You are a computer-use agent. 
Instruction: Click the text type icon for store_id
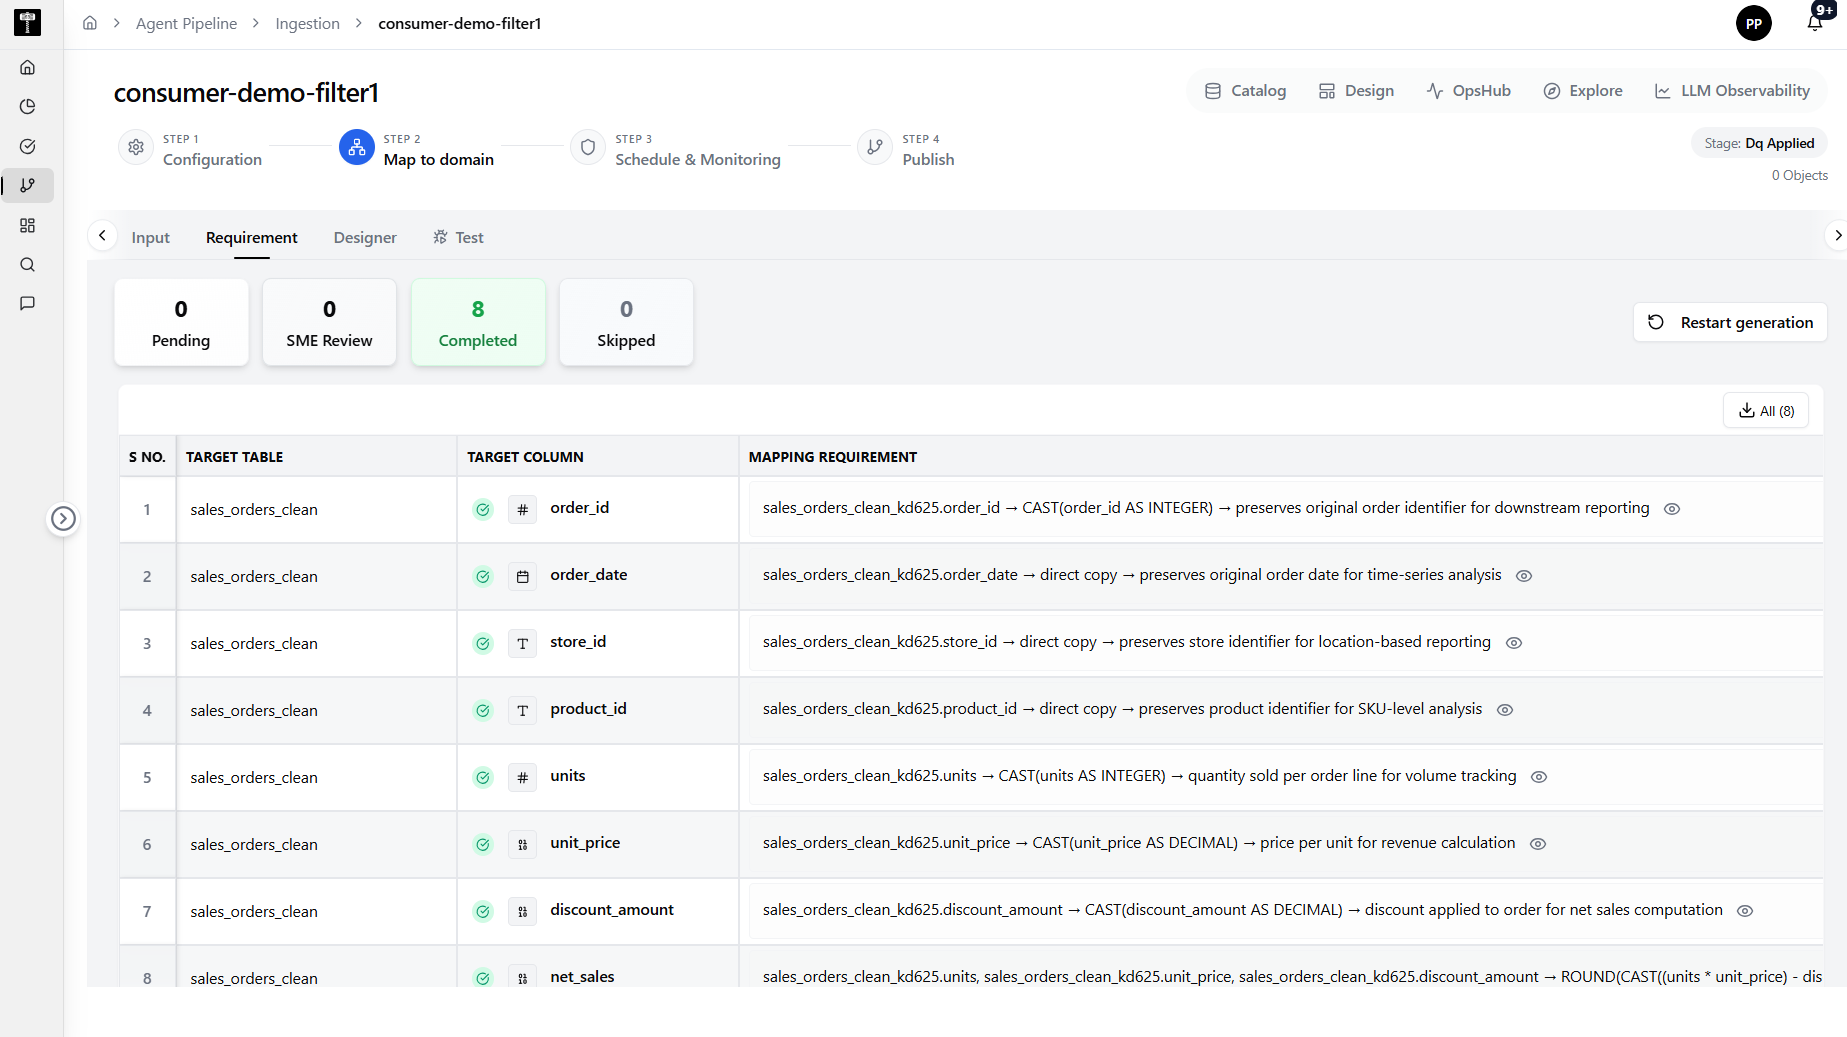pos(522,643)
